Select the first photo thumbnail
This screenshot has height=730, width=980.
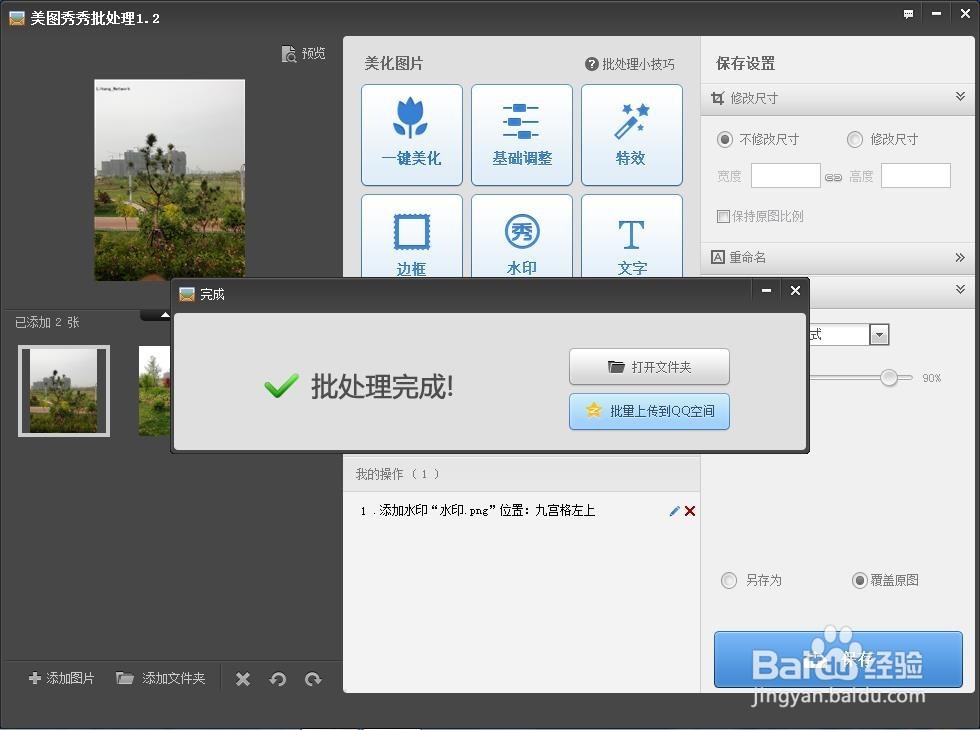pyautogui.click(x=63, y=390)
